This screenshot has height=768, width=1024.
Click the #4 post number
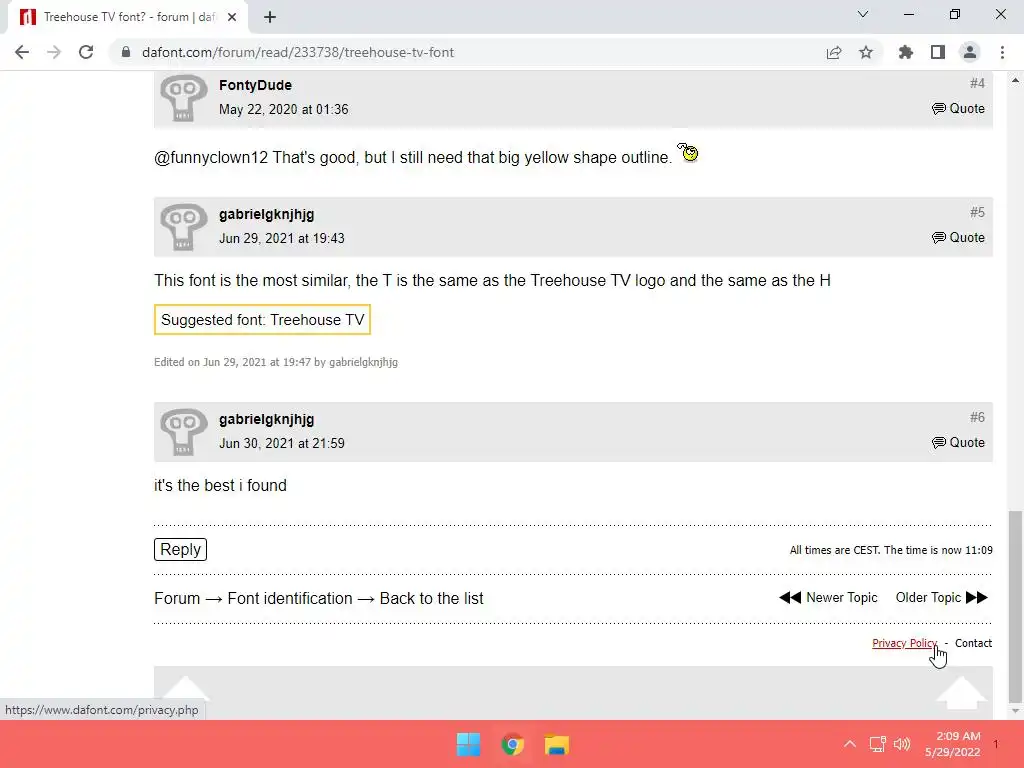(x=977, y=83)
